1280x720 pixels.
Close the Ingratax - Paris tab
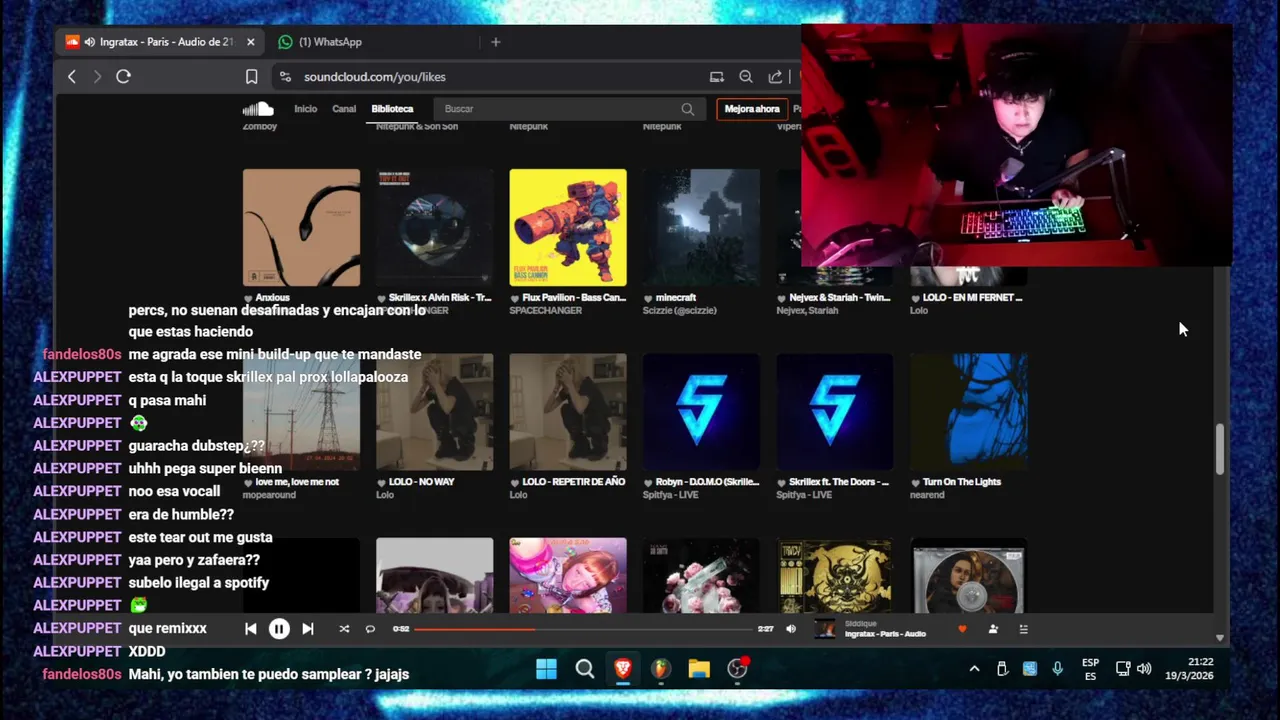point(250,42)
